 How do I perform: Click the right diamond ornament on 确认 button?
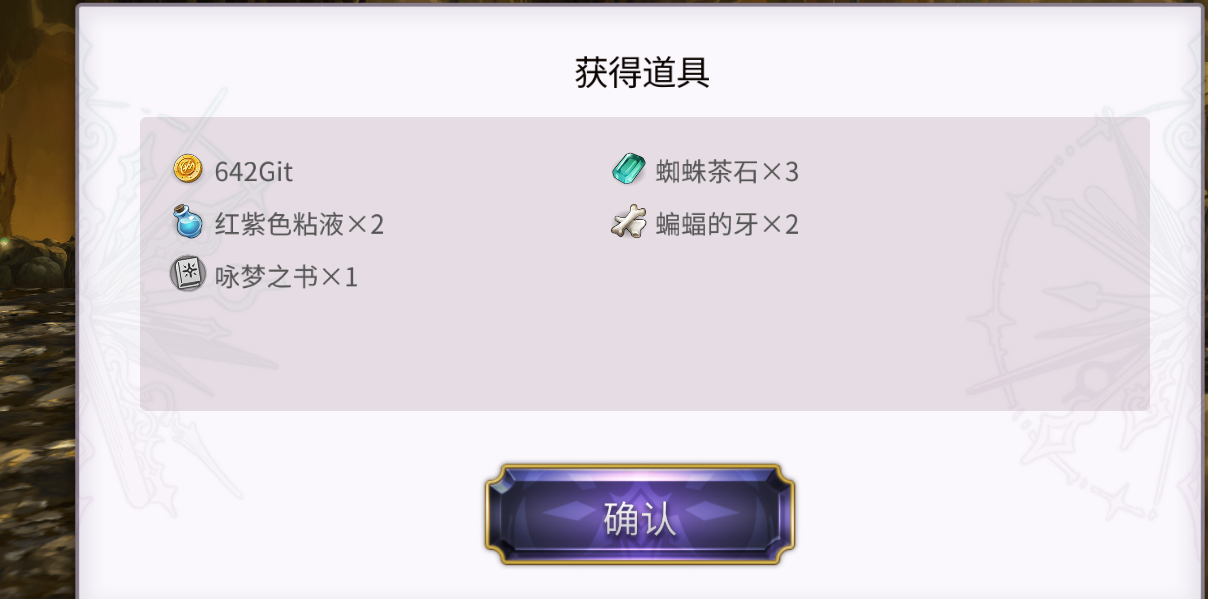(x=711, y=512)
